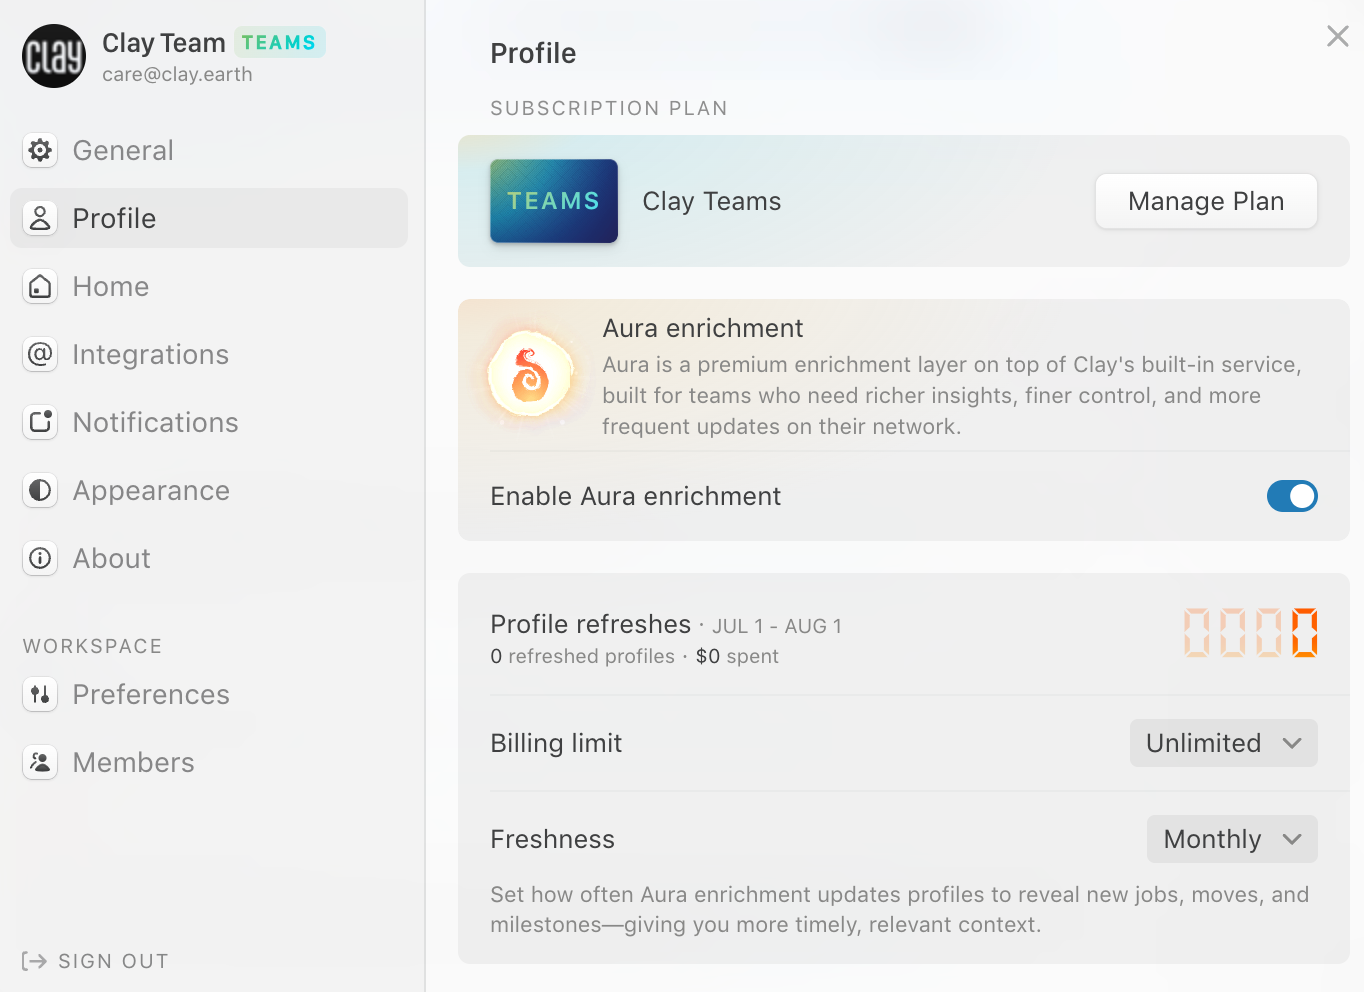Click SIGN OUT at bottom left
This screenshot has width=1364, height=992.
point(95,960)
